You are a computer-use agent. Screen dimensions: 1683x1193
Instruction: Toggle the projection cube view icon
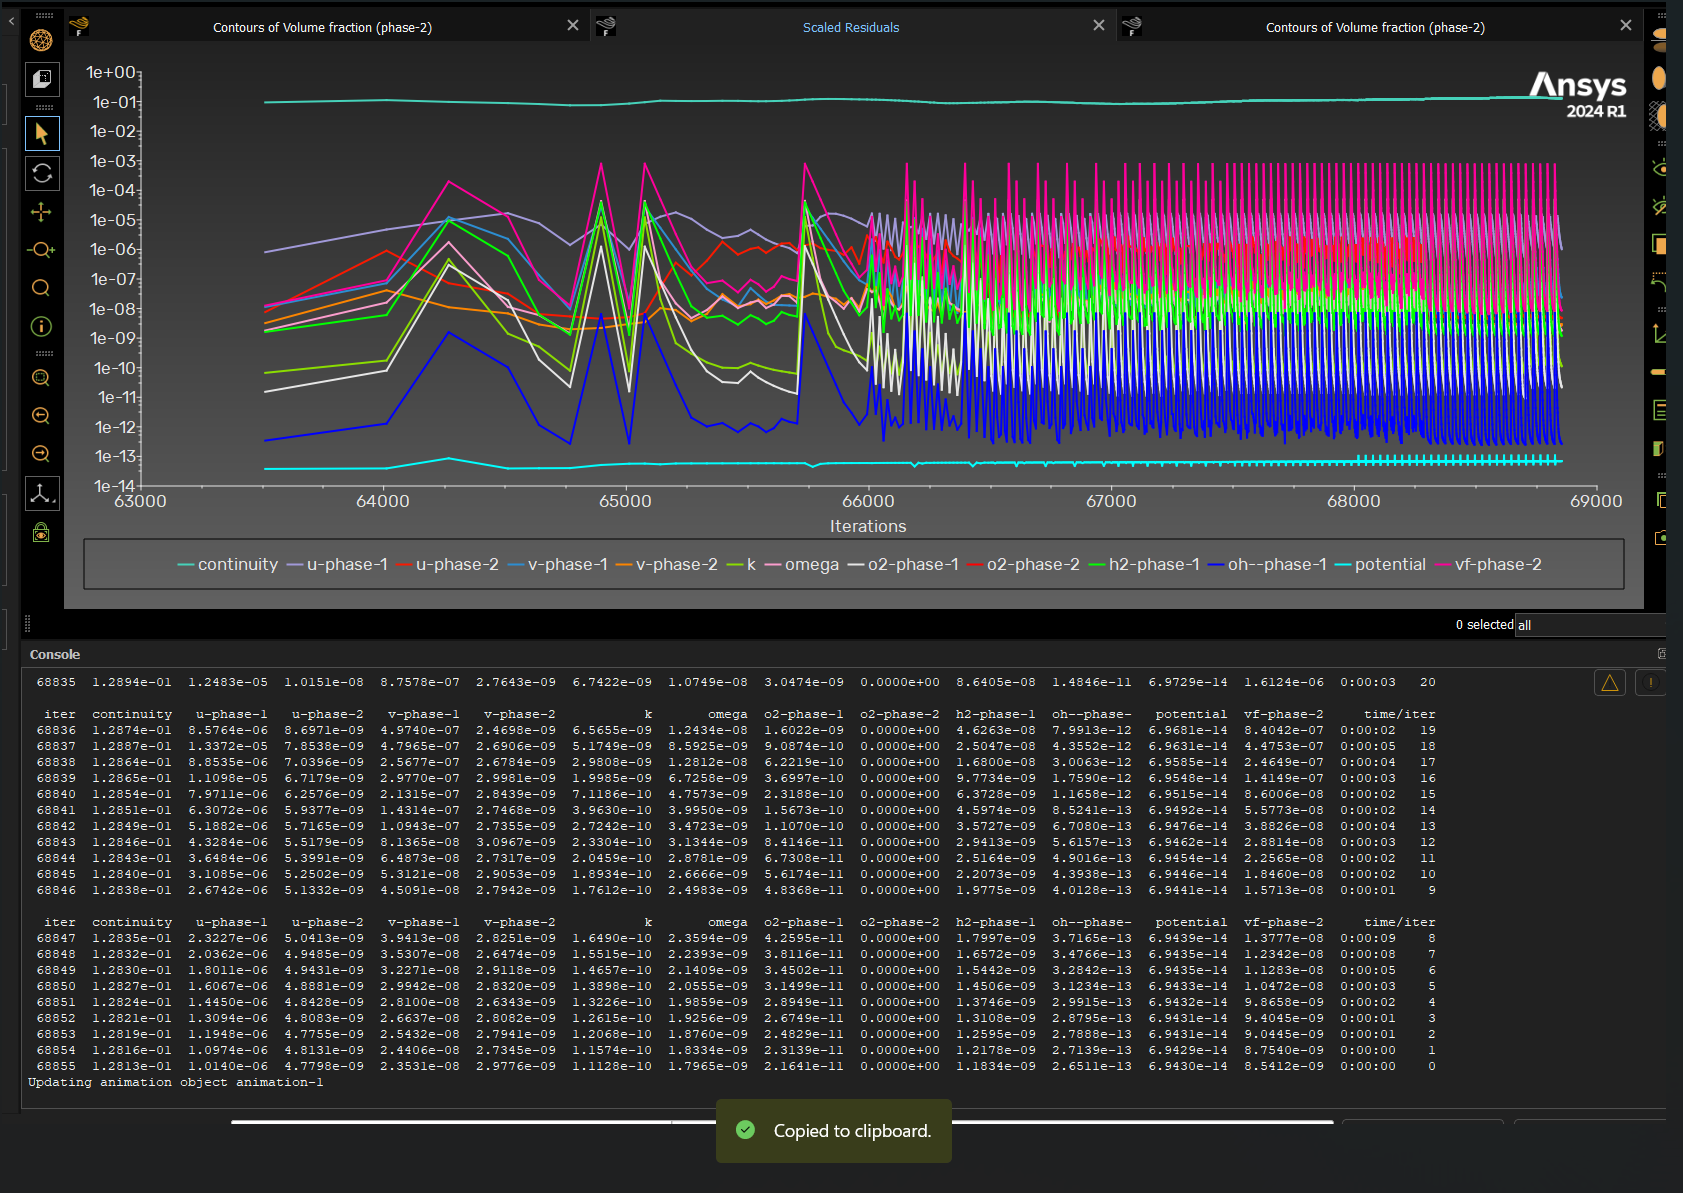tap(41, 79)
